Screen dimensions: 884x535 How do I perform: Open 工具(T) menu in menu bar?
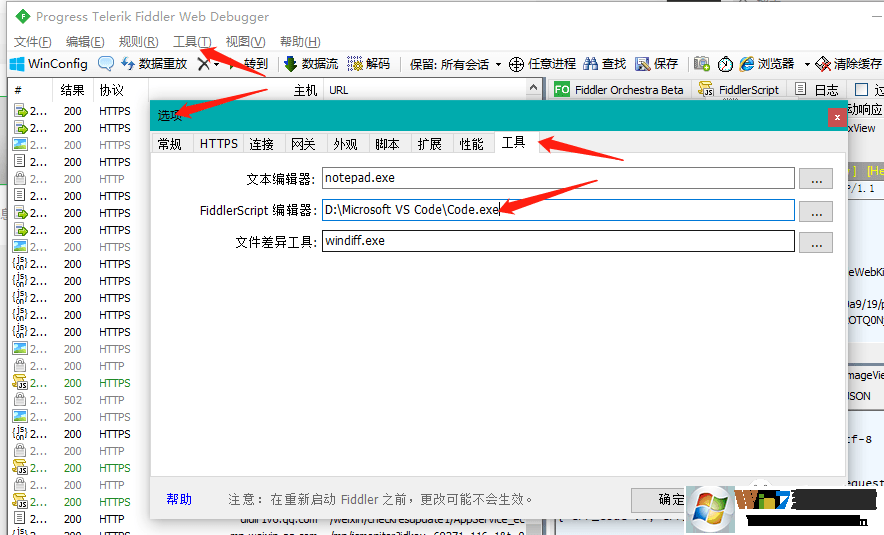[x=192, y=42]
